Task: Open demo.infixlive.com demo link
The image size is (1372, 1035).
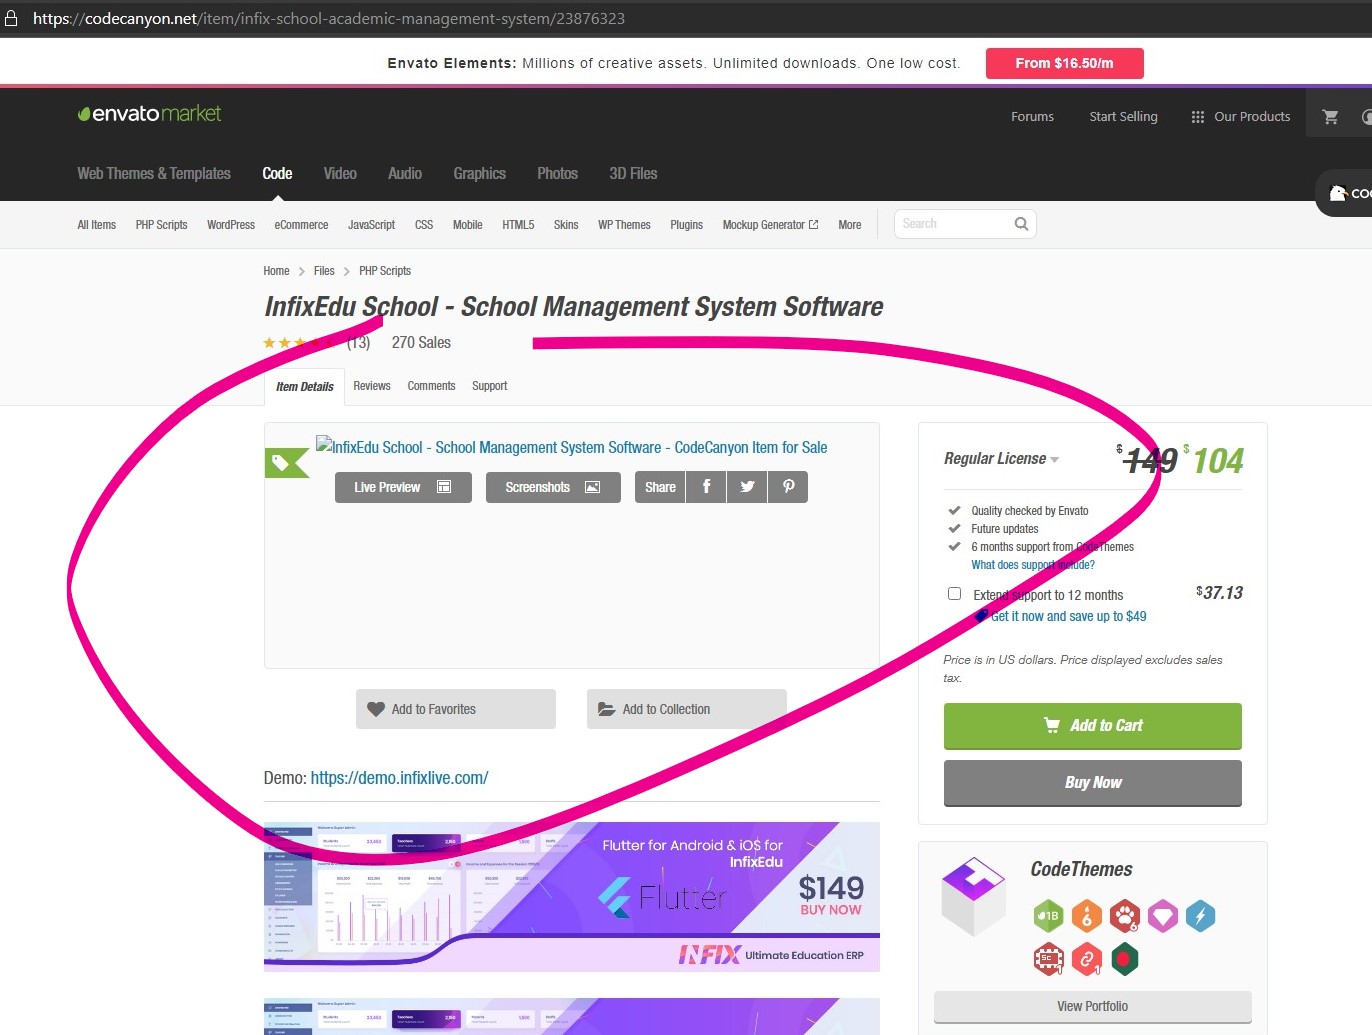Action: 399,778
